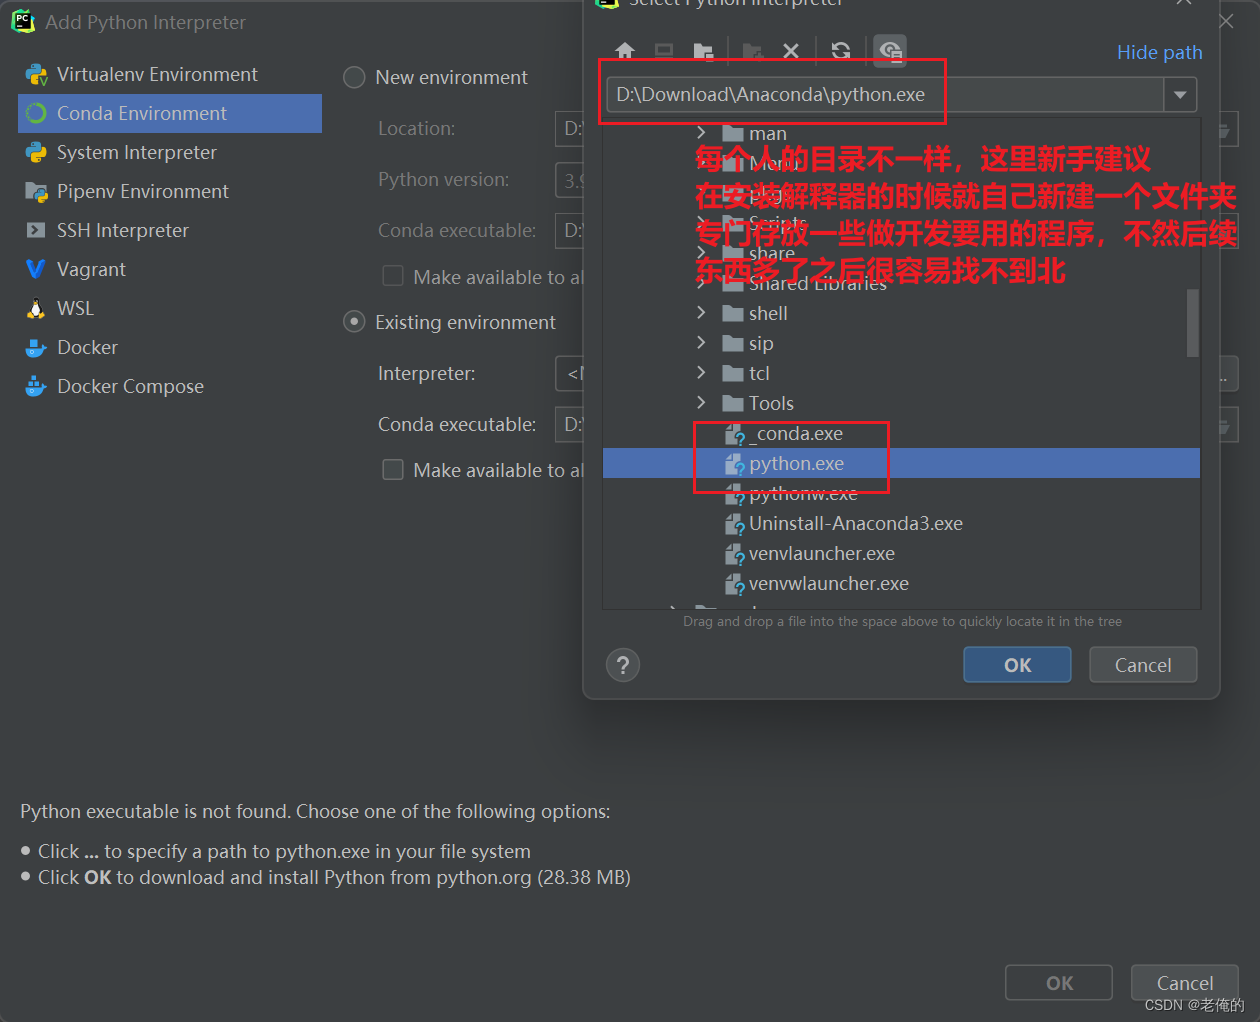This screenshot has height=1022, width=1260.
Task: Expand the man folder chevron
Action: pos(701,133)
